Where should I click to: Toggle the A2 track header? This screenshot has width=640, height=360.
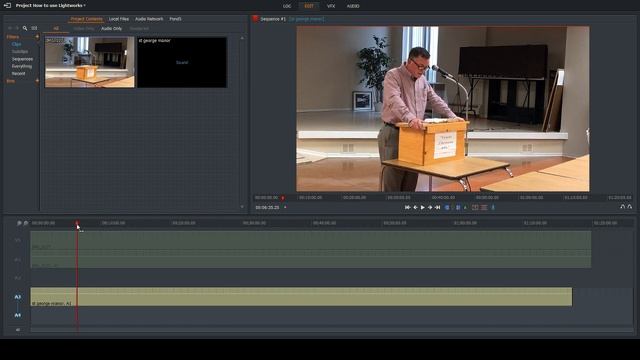pyautogui.click(x=18, y=278)
